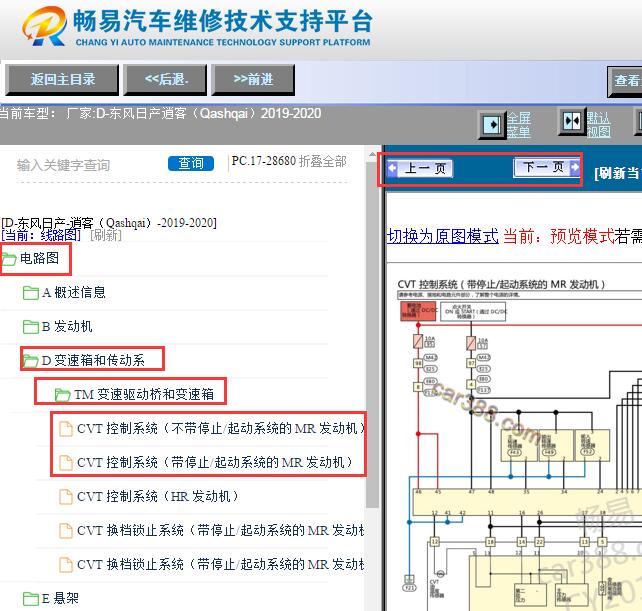Click document icon for HR 发动机 entry
642x611 pixels.
[66, 497]
